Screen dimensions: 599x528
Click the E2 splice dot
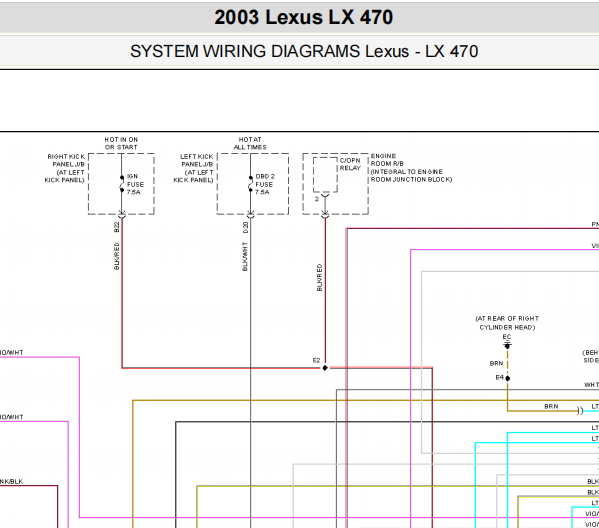coord(325,368)
